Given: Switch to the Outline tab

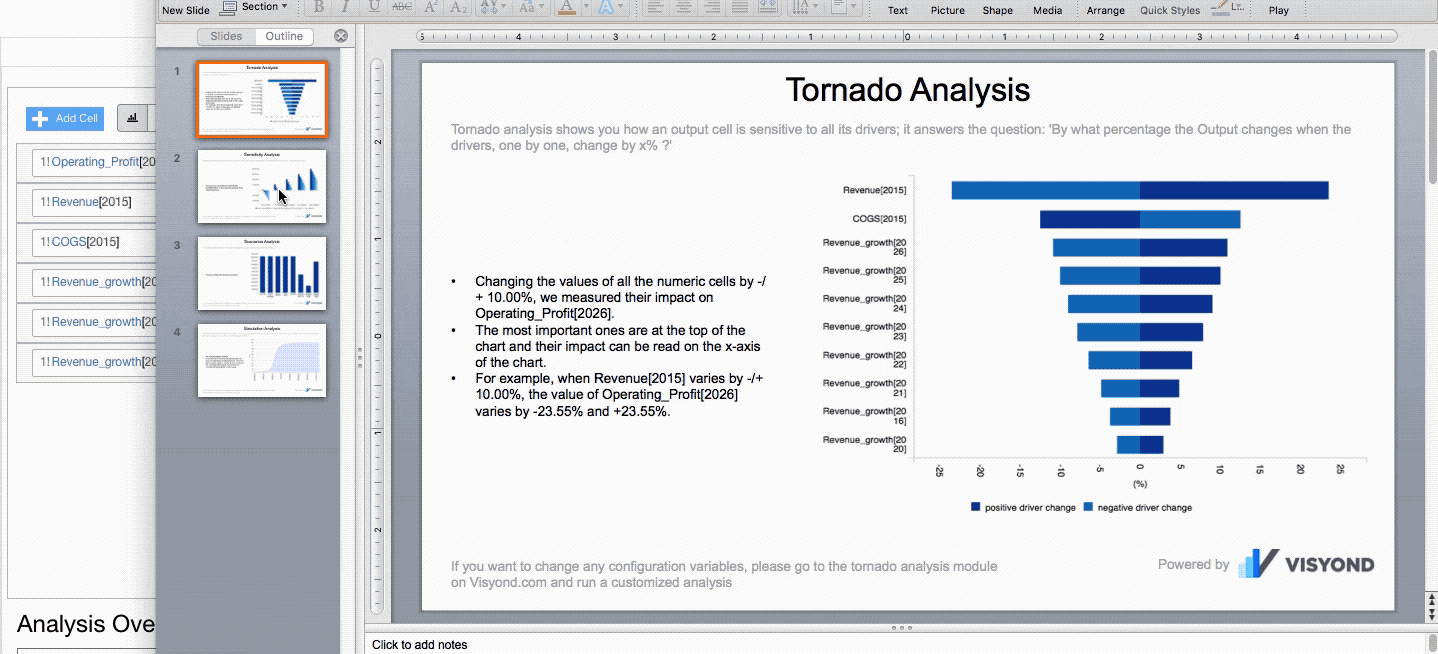Looking at the screenshot, I should 284,36.
